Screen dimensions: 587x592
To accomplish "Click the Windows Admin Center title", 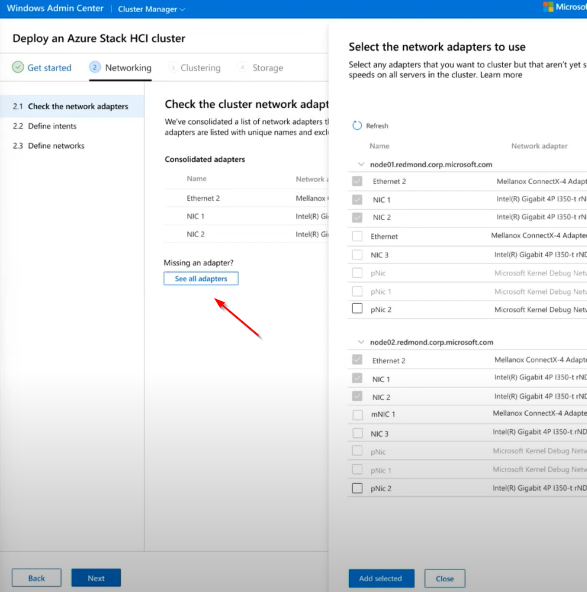I will pyautogui.click(x=55, y=8).
